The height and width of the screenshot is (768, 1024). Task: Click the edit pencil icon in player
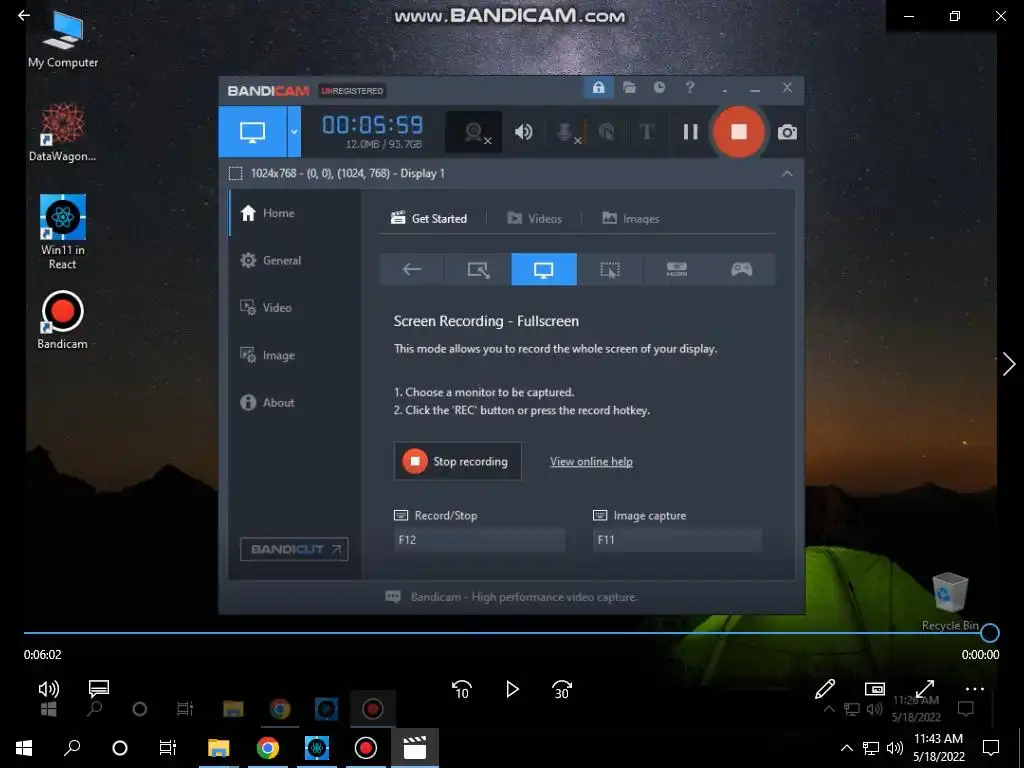point(824,689)
